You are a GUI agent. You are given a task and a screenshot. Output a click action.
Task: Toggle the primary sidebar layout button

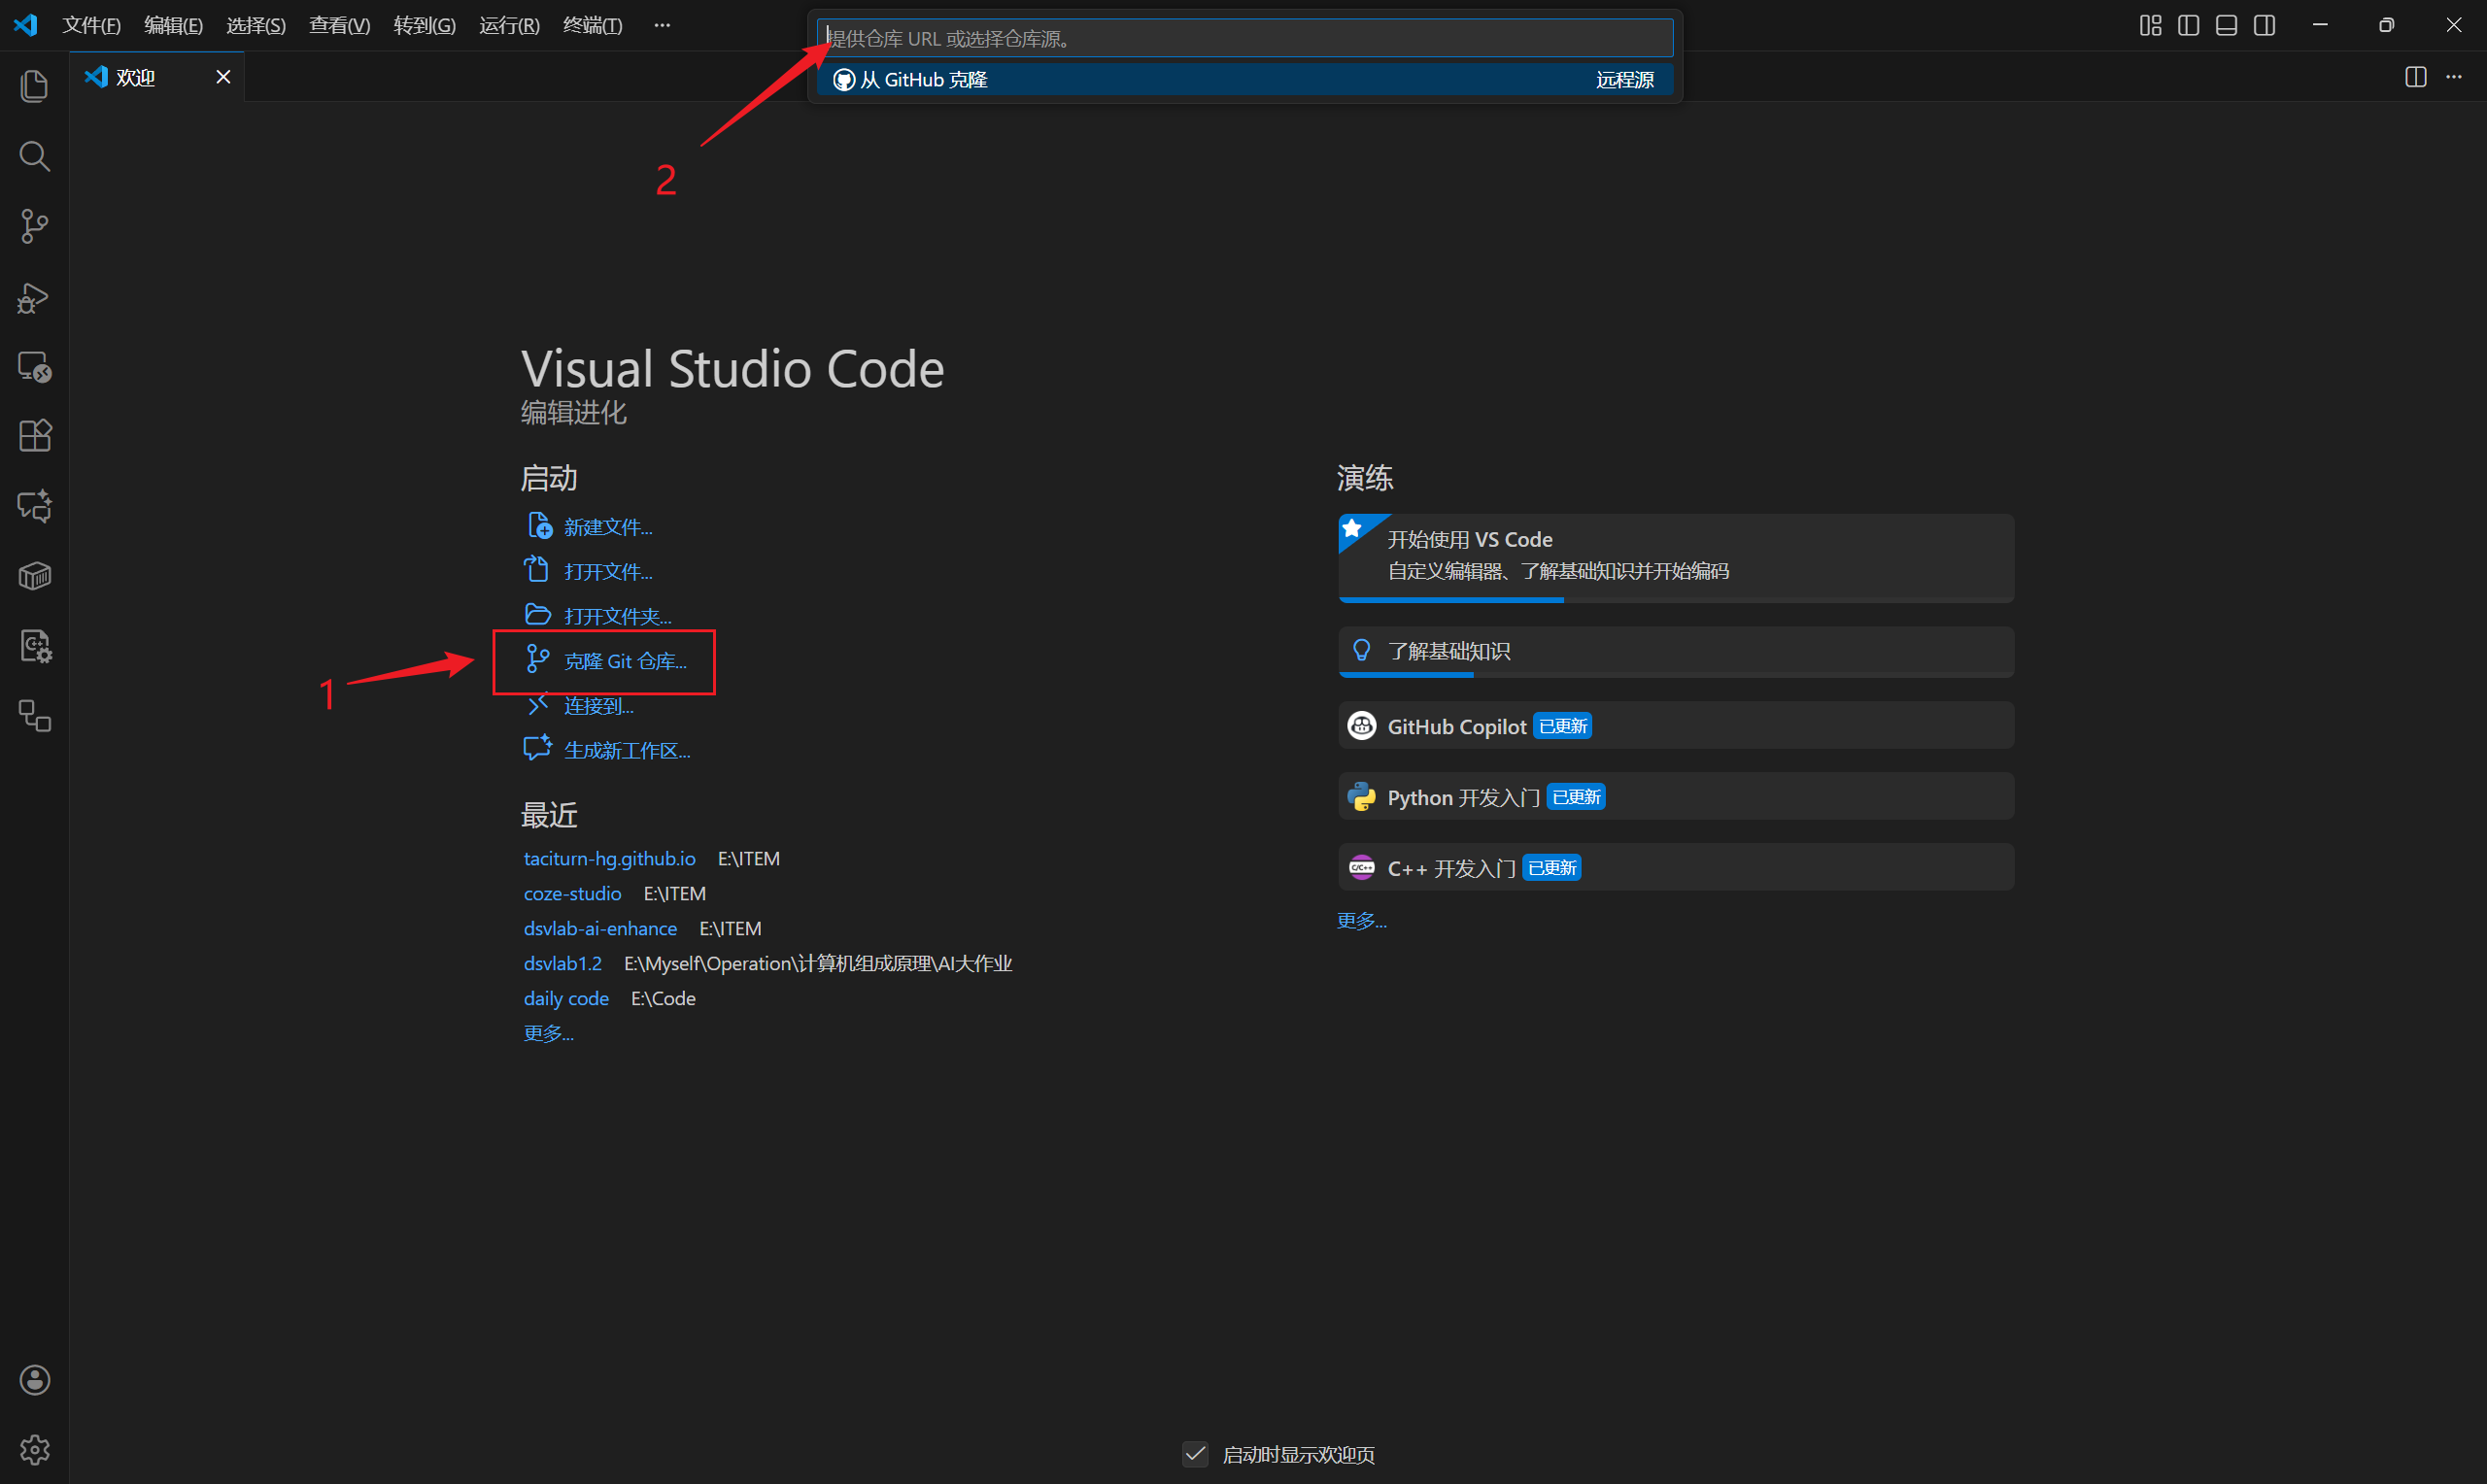pyautogui.click(x=2188, y=25)
